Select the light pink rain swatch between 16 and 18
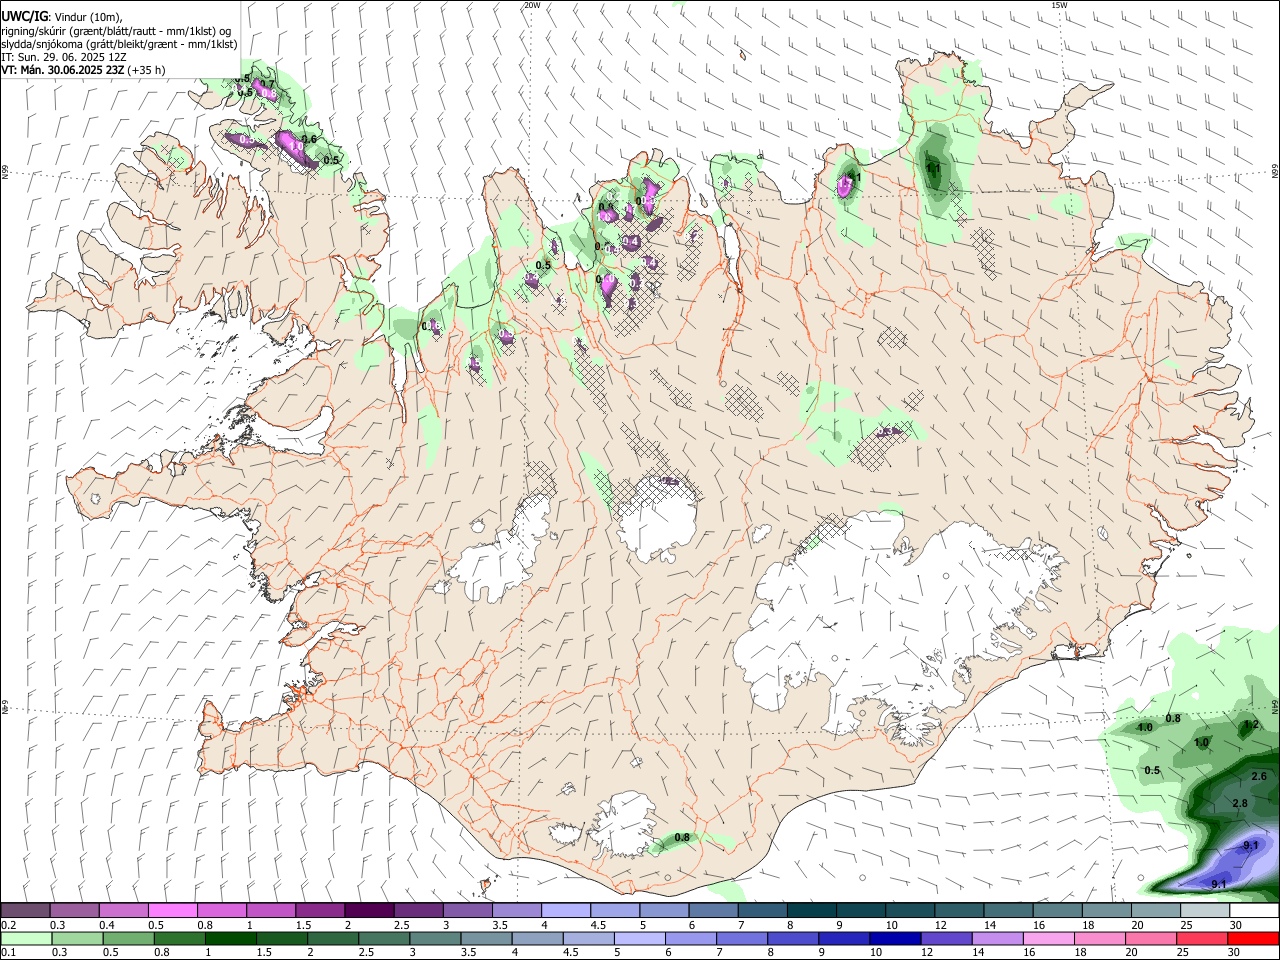Image resolution: width=1280 pixels, height=960 pixels. pos(1050,938)
